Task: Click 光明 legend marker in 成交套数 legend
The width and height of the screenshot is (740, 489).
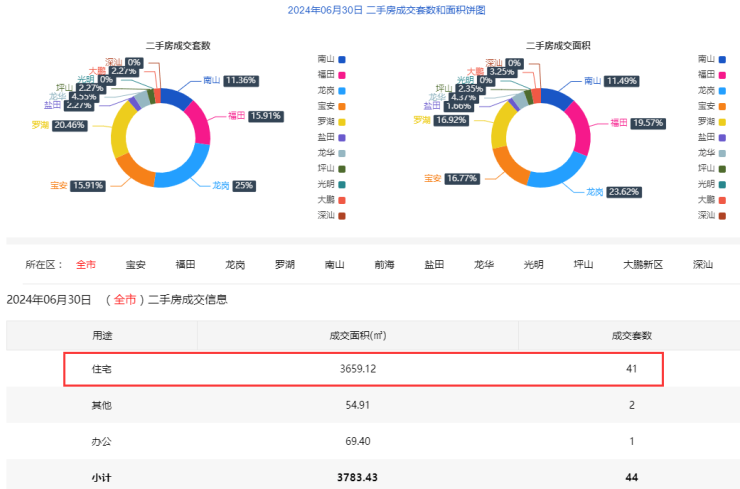Action: point(342,184)
